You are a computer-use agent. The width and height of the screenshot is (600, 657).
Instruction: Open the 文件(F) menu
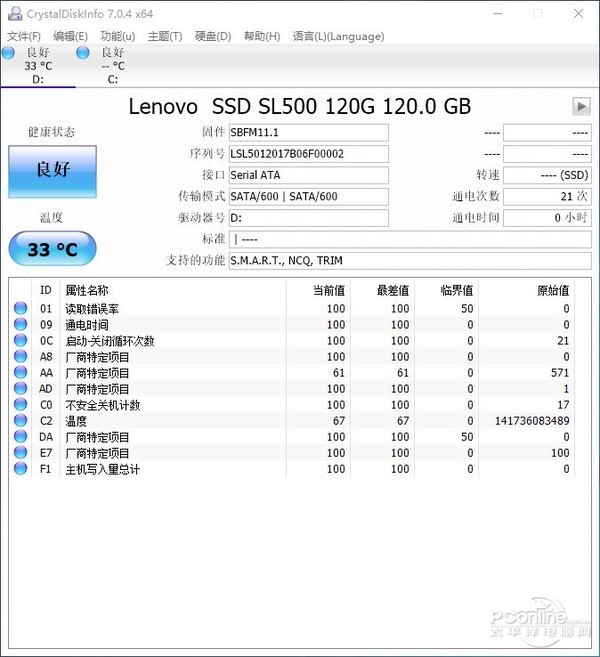pyautogui.click(x=24, y=36)
